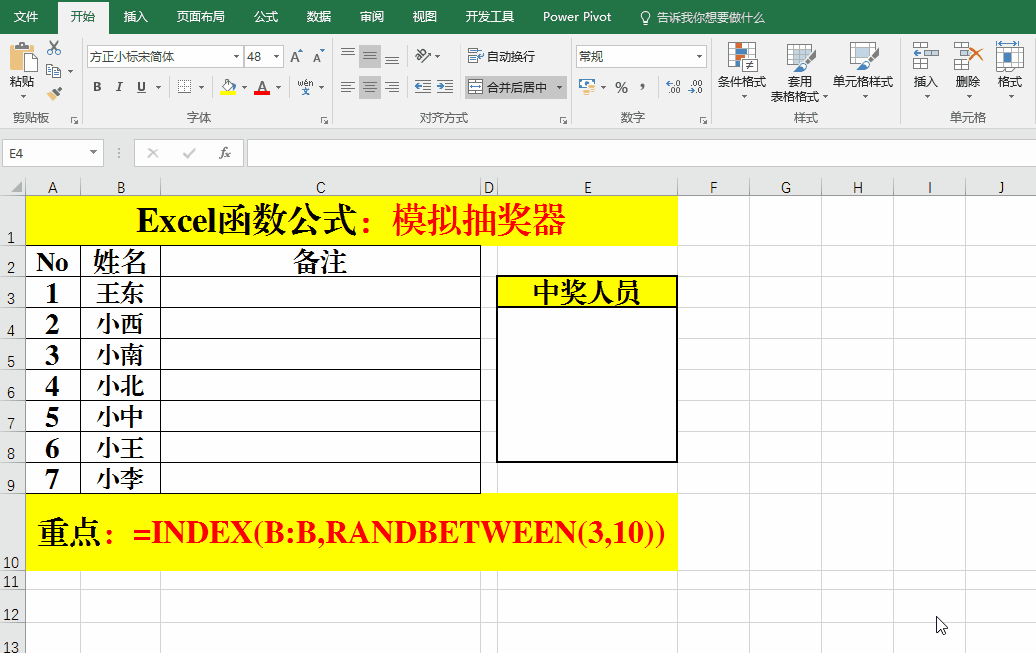Click the Paste clipboard icon
Image resolution: width=1036 pixels, height=653 pixels.
(x=22, y=58)
